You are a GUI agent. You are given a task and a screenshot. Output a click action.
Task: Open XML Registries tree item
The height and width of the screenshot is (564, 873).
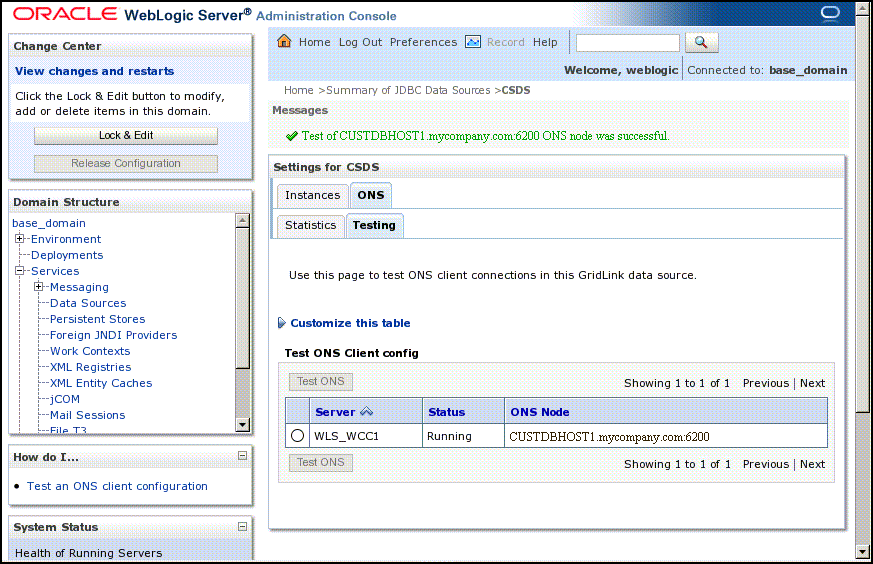point(91,367)
